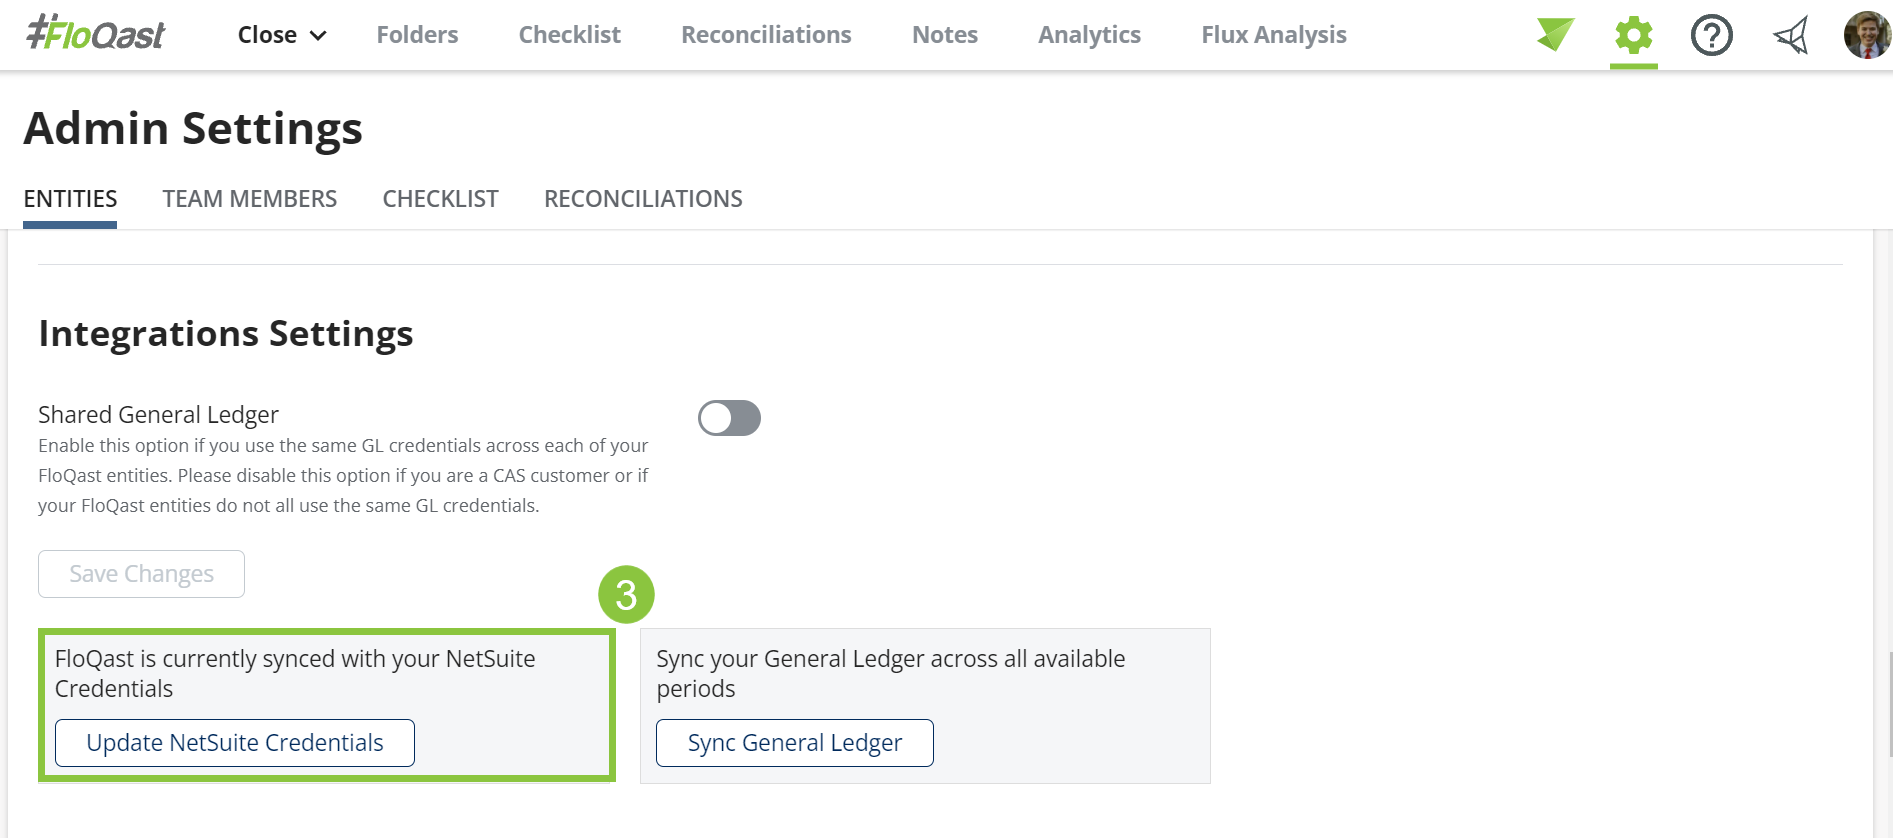Open the green FloQast flag icon
Image resolution: width=1893 pixels, height=838 pixels.
coord(1555,35)
